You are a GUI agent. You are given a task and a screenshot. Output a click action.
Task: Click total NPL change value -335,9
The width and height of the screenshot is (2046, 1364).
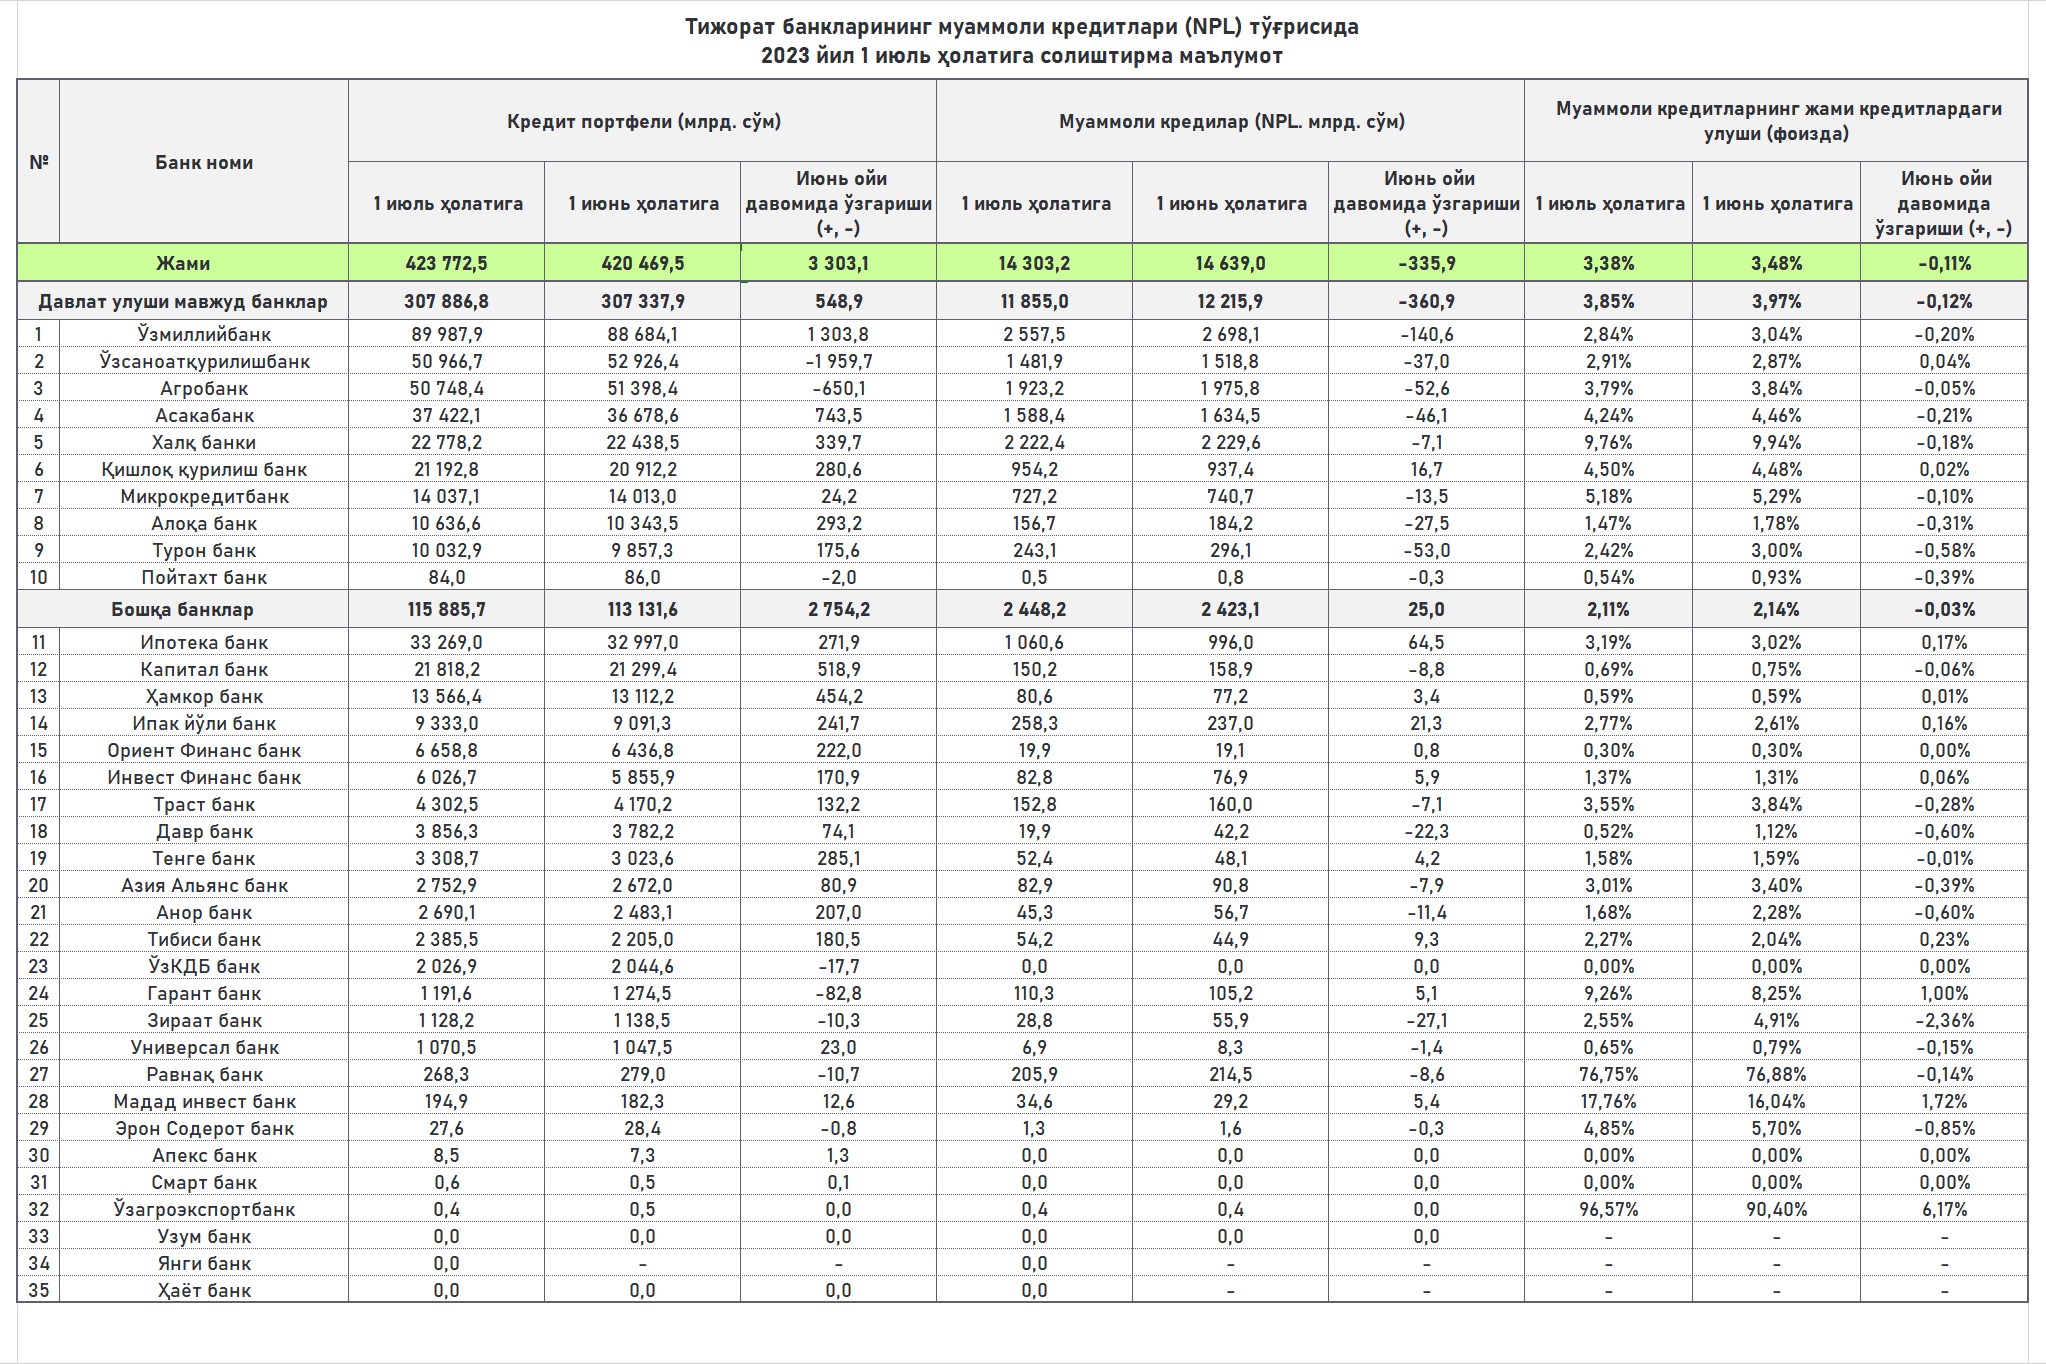1426,263
